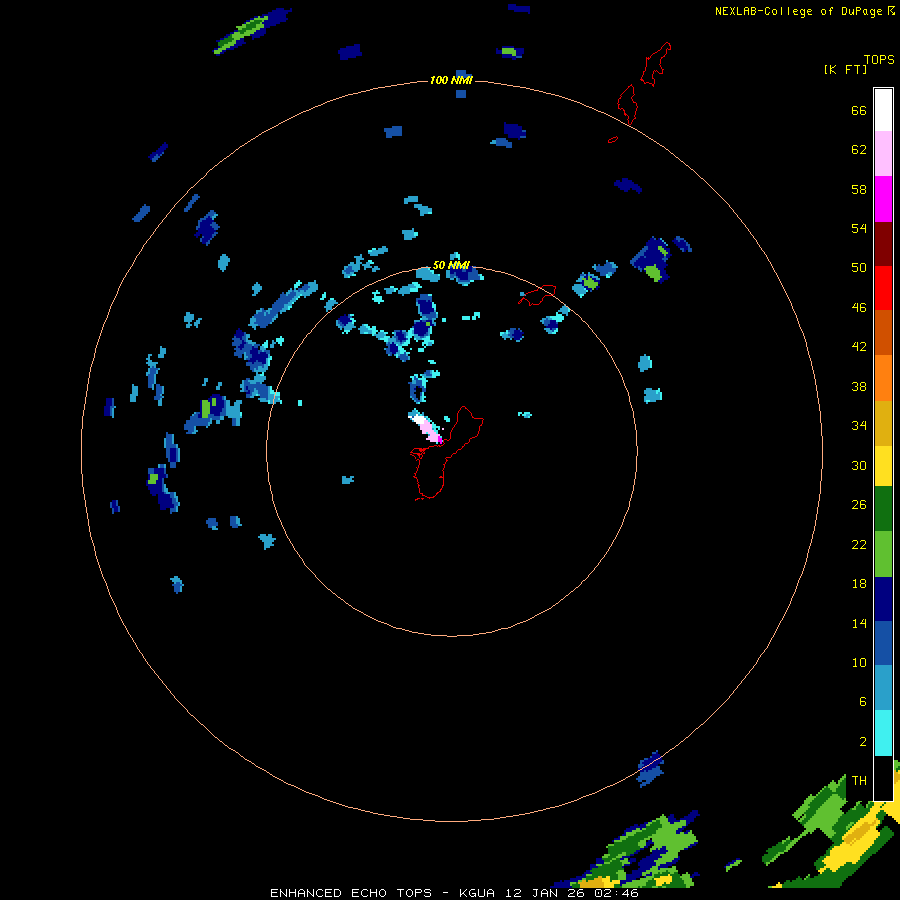900x900 pixels.
Task: Click the black TH threshold swatch
Action: point(883,778)
